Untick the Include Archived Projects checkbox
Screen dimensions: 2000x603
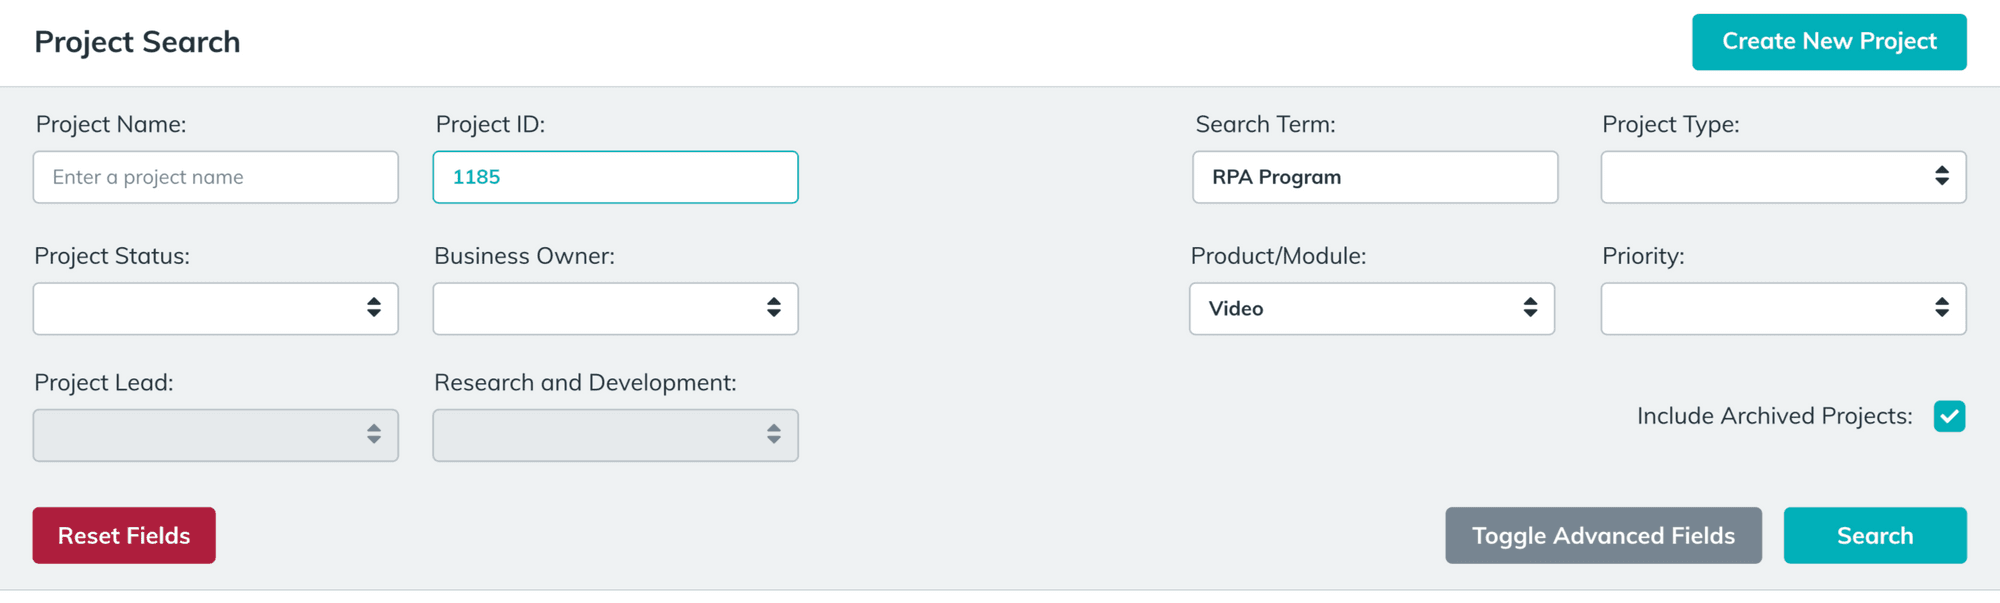pyautogui.click(x=1949, y=416)
